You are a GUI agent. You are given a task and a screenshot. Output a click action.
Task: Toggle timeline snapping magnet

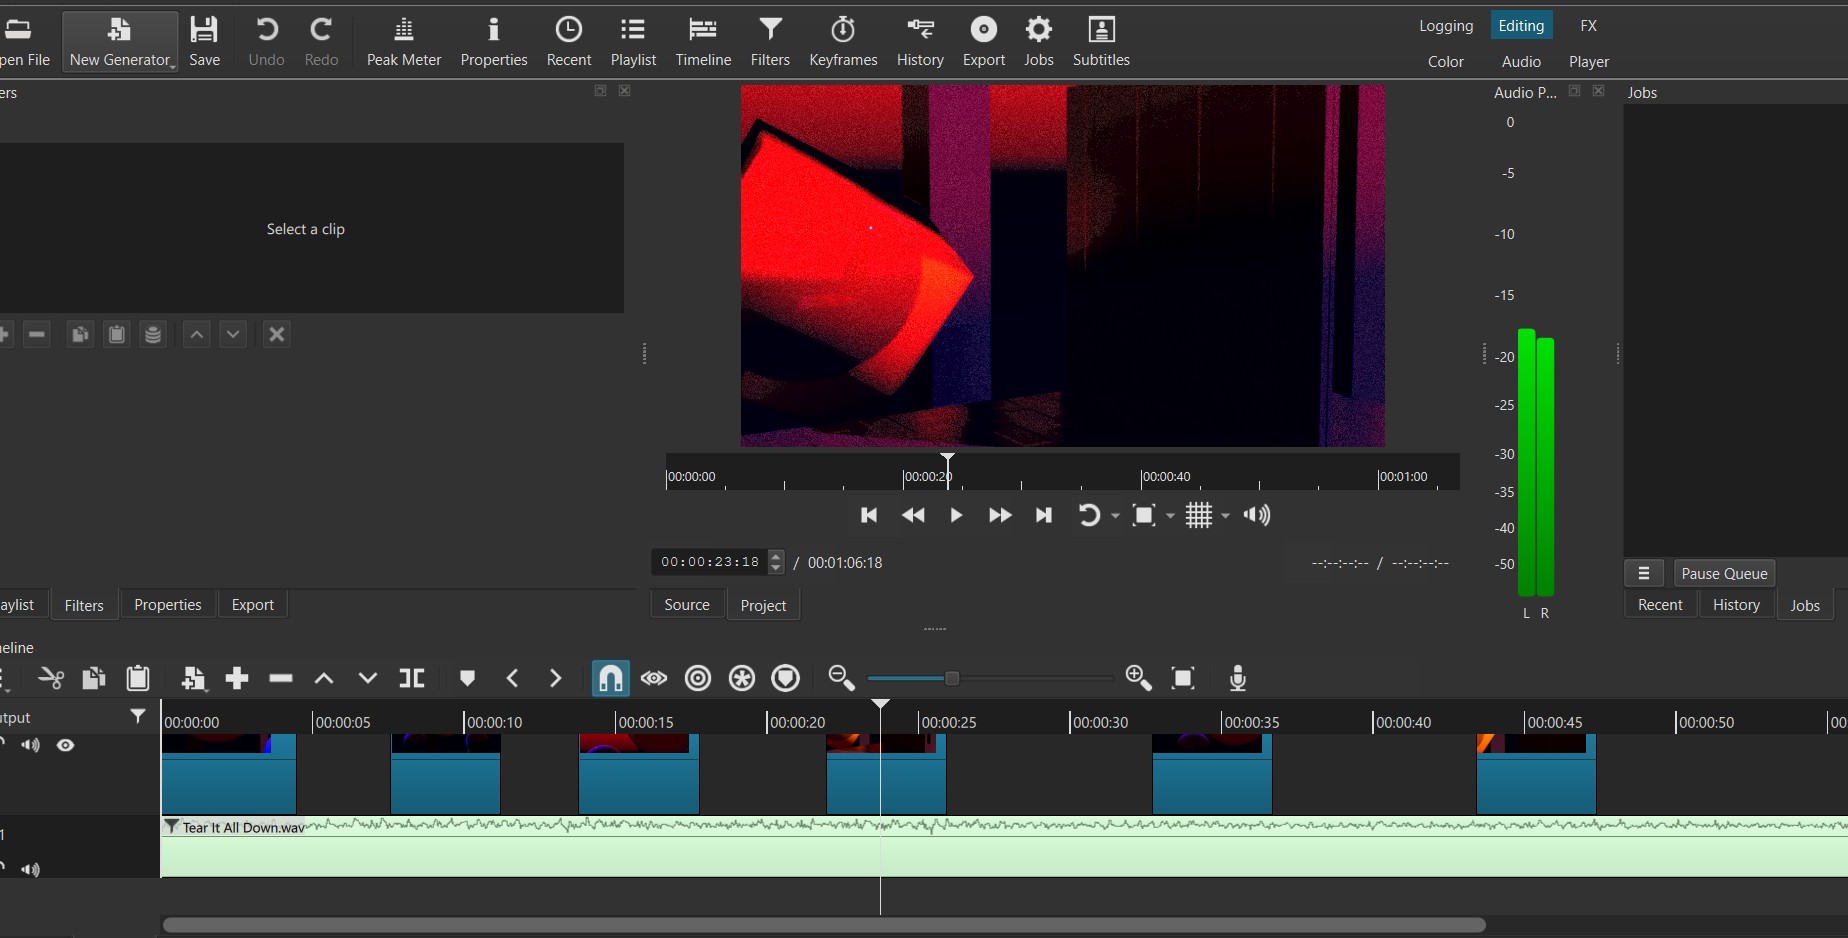tap(610, 679)
